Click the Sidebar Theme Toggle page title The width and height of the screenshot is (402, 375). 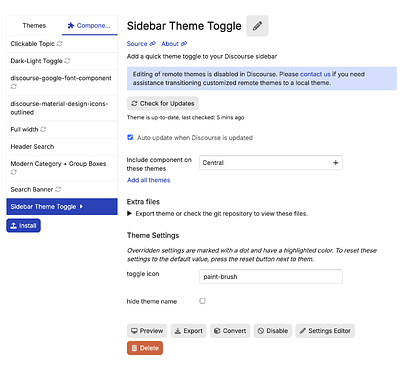click(184, 26)
